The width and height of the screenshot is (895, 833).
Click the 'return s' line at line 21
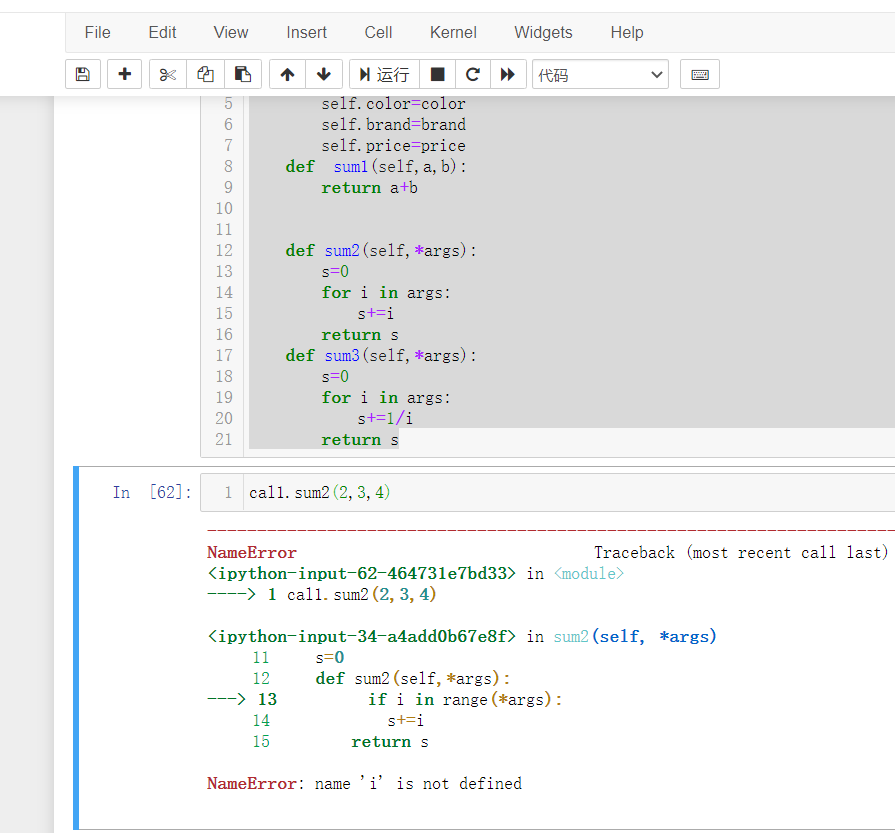click(x=360, y=440)
